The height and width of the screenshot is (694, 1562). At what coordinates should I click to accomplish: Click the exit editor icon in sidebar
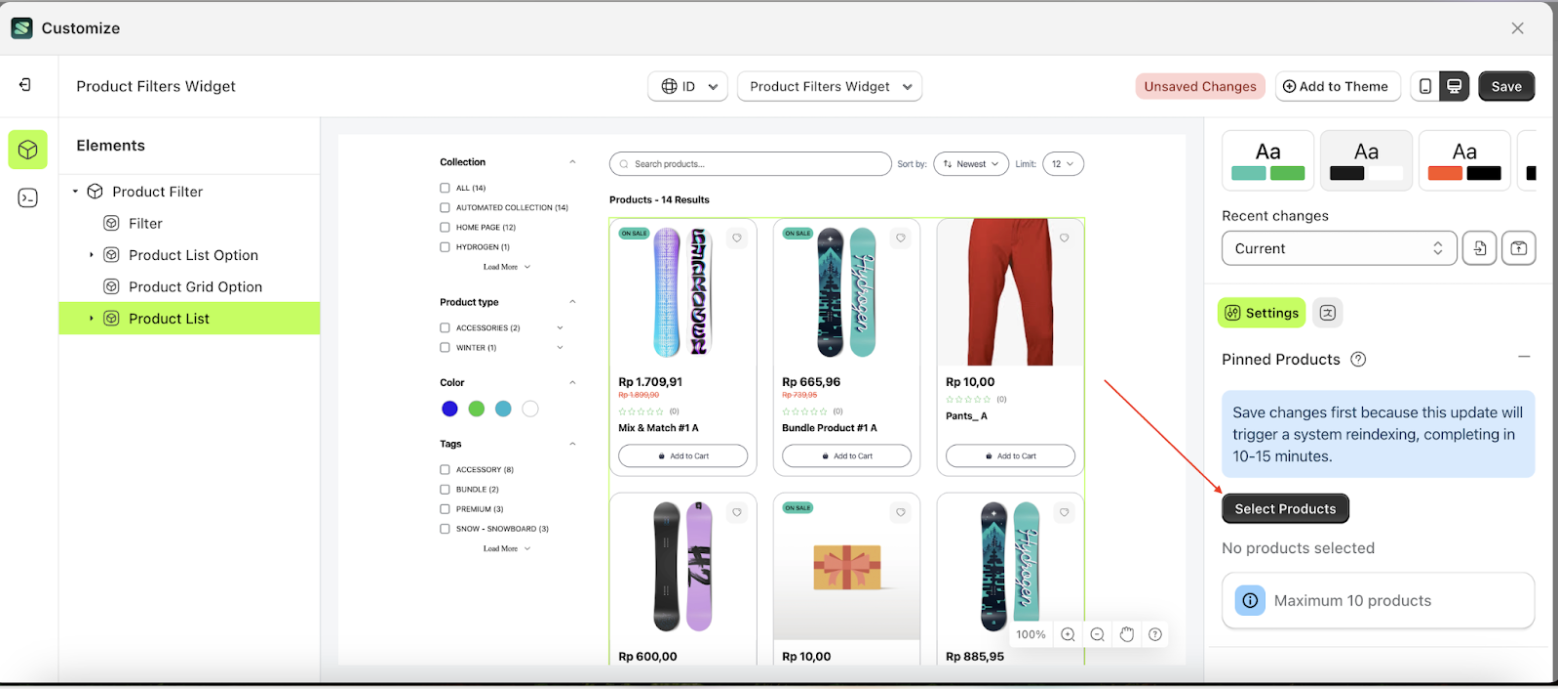point(25,86)
